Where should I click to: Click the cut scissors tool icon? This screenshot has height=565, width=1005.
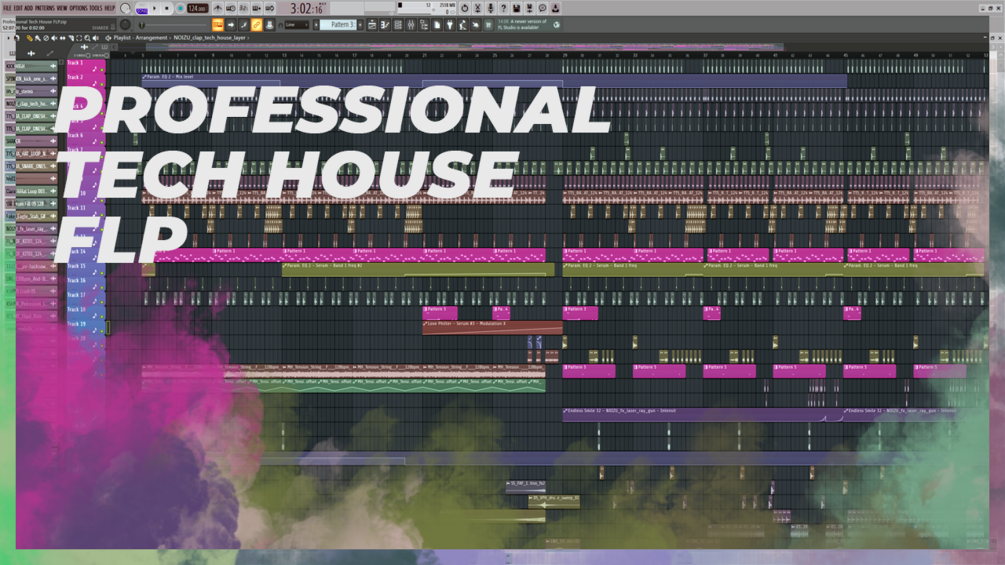pyautogui.click(x=478, y=8)
